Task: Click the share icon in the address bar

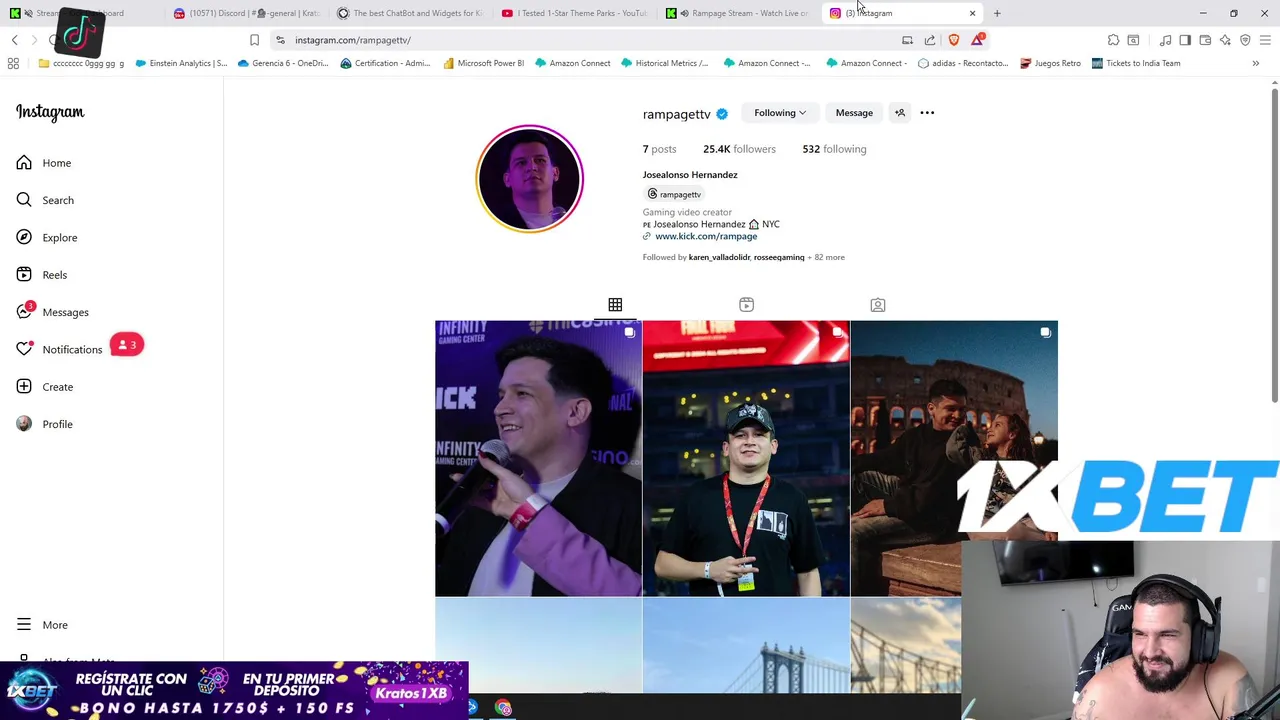Action: tap(930, 40)
